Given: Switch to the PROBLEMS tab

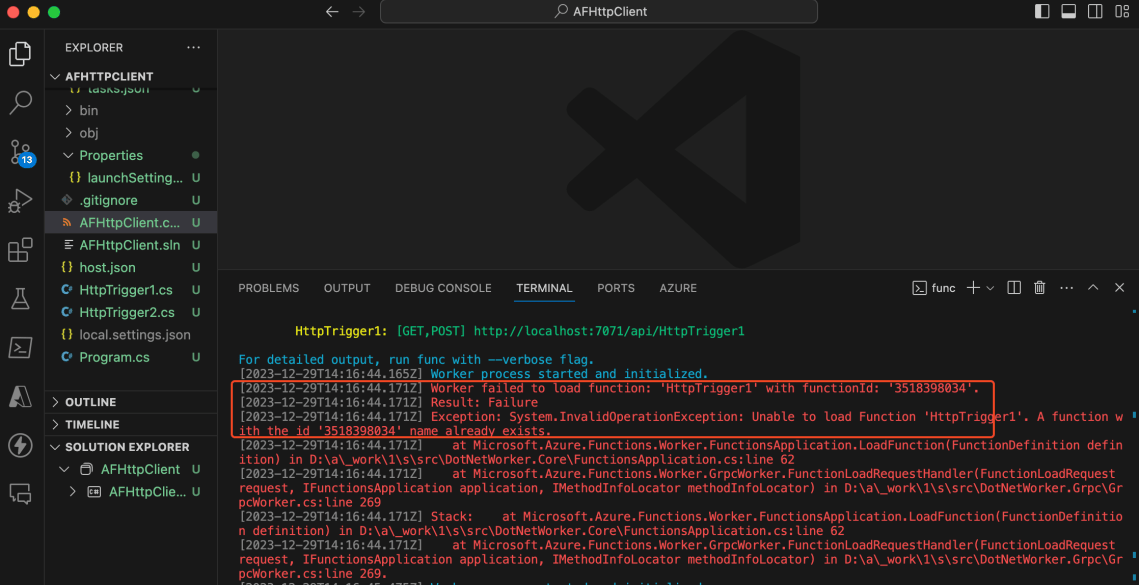Looking at the screenshot, I should pos(269,289).
